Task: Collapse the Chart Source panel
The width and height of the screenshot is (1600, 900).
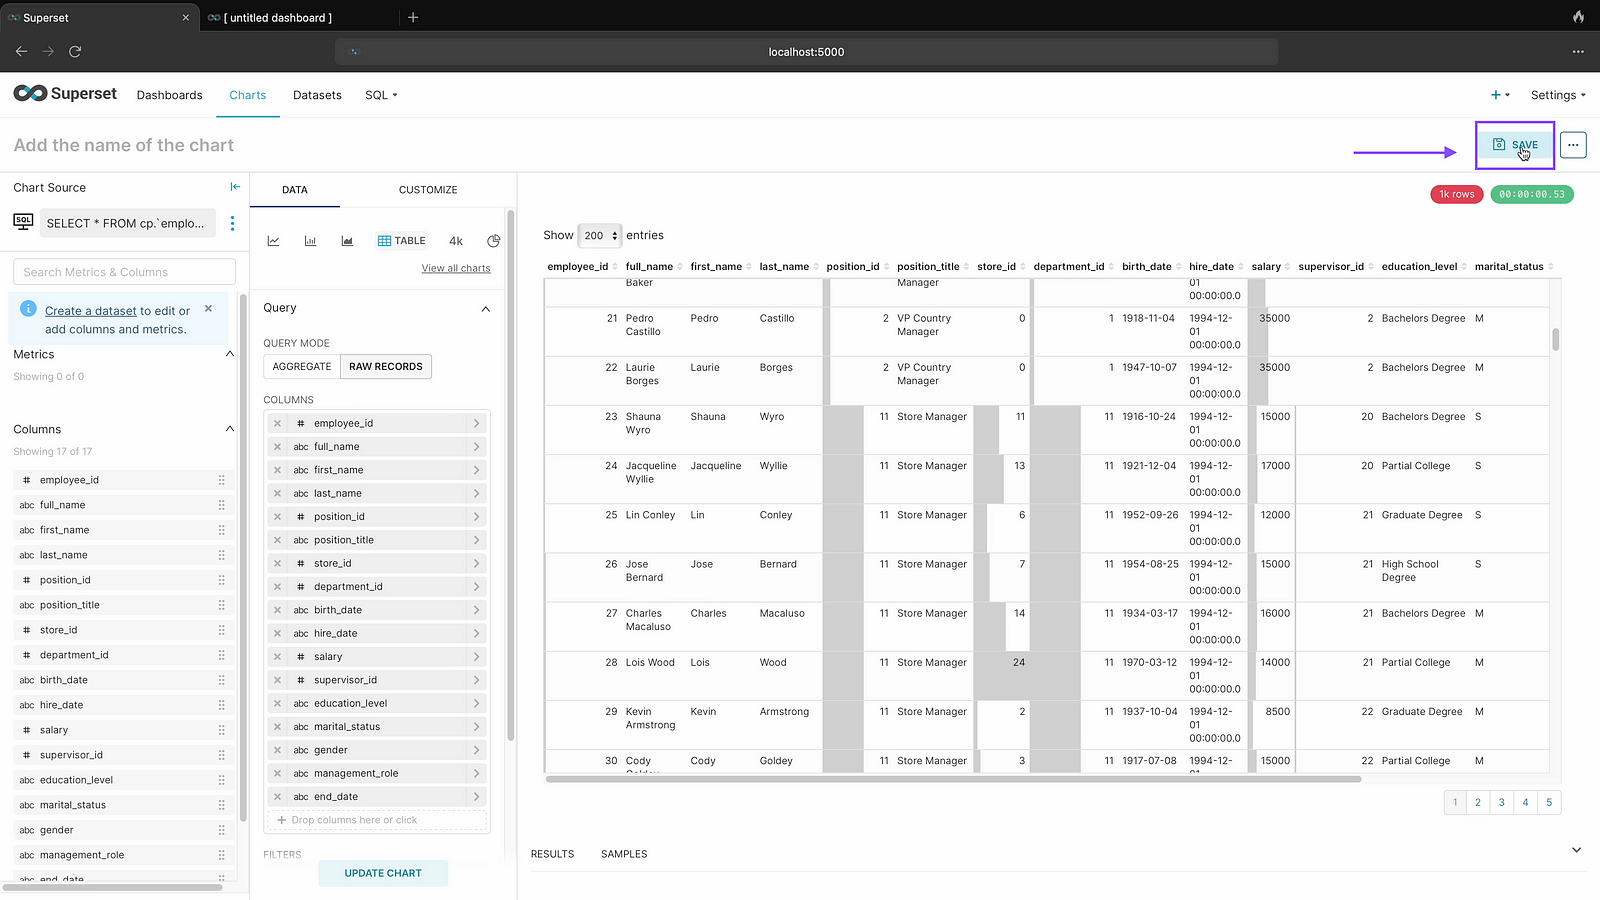Action: 235,187
